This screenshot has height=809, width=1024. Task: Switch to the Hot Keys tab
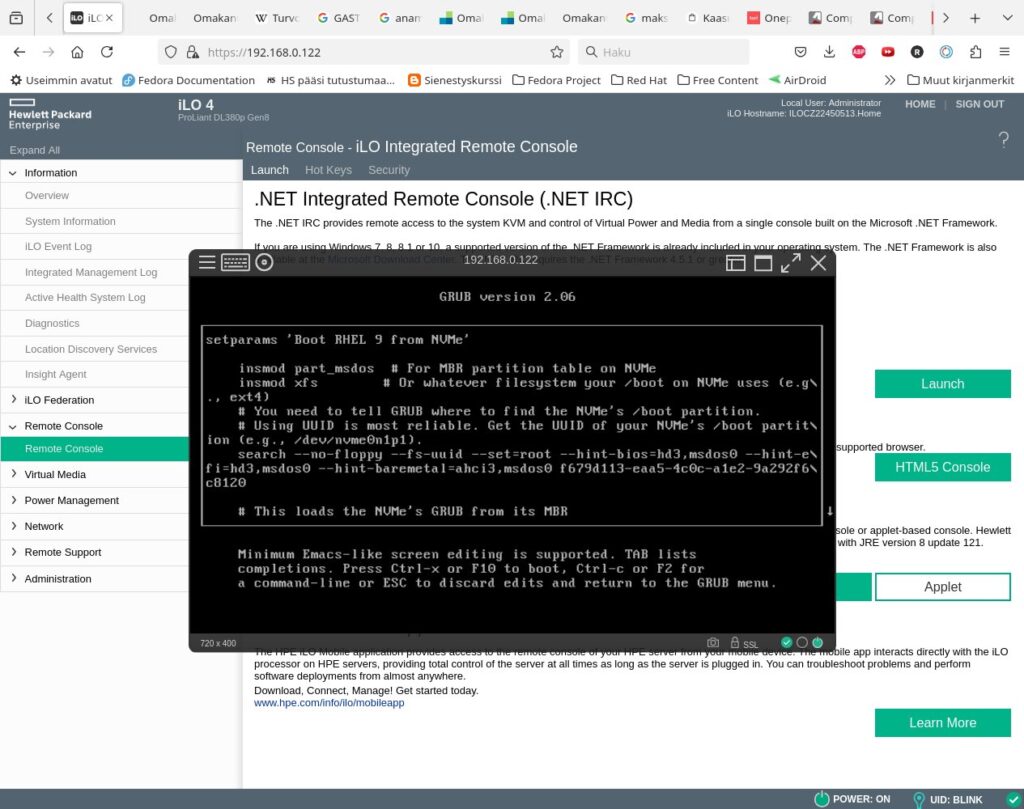point(328,170)
